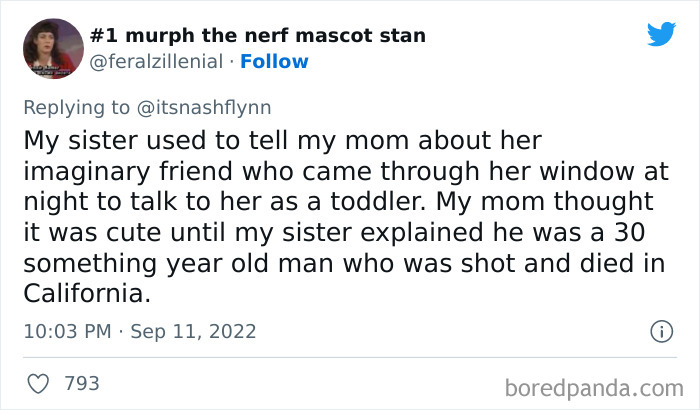Click the 793 likes count
This screenshot has height=410, width=700.
click(80, 383)
